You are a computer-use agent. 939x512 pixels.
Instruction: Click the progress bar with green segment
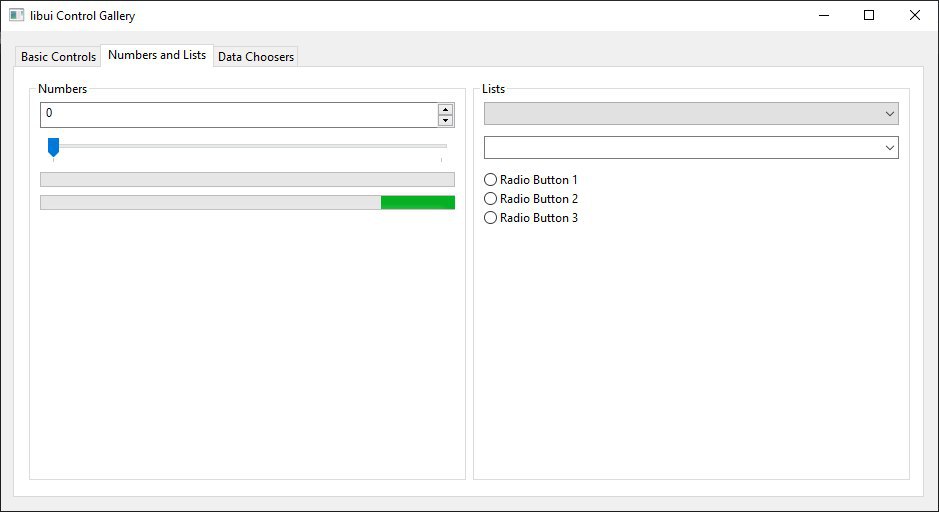coord(247,202)
